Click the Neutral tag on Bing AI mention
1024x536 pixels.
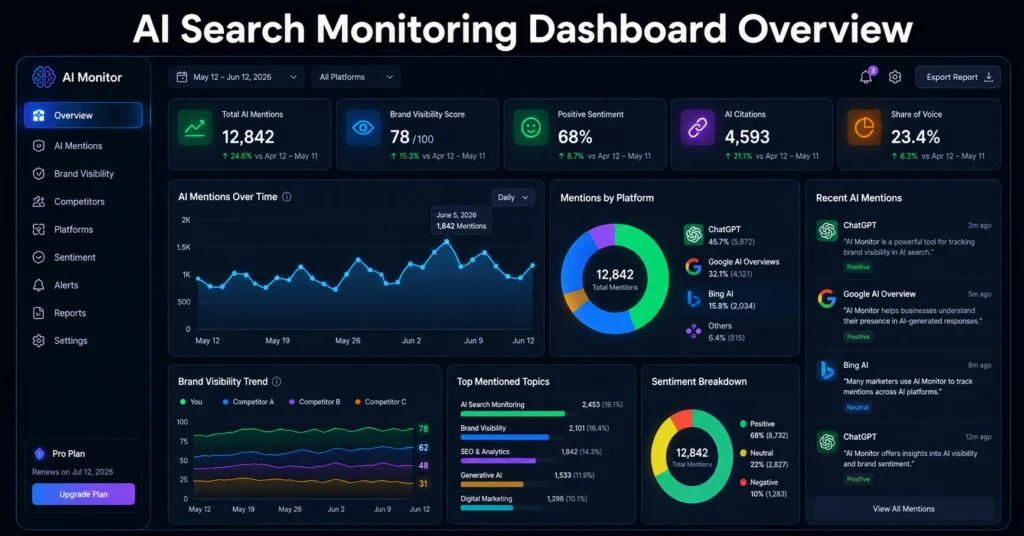[x=857, y=407]
